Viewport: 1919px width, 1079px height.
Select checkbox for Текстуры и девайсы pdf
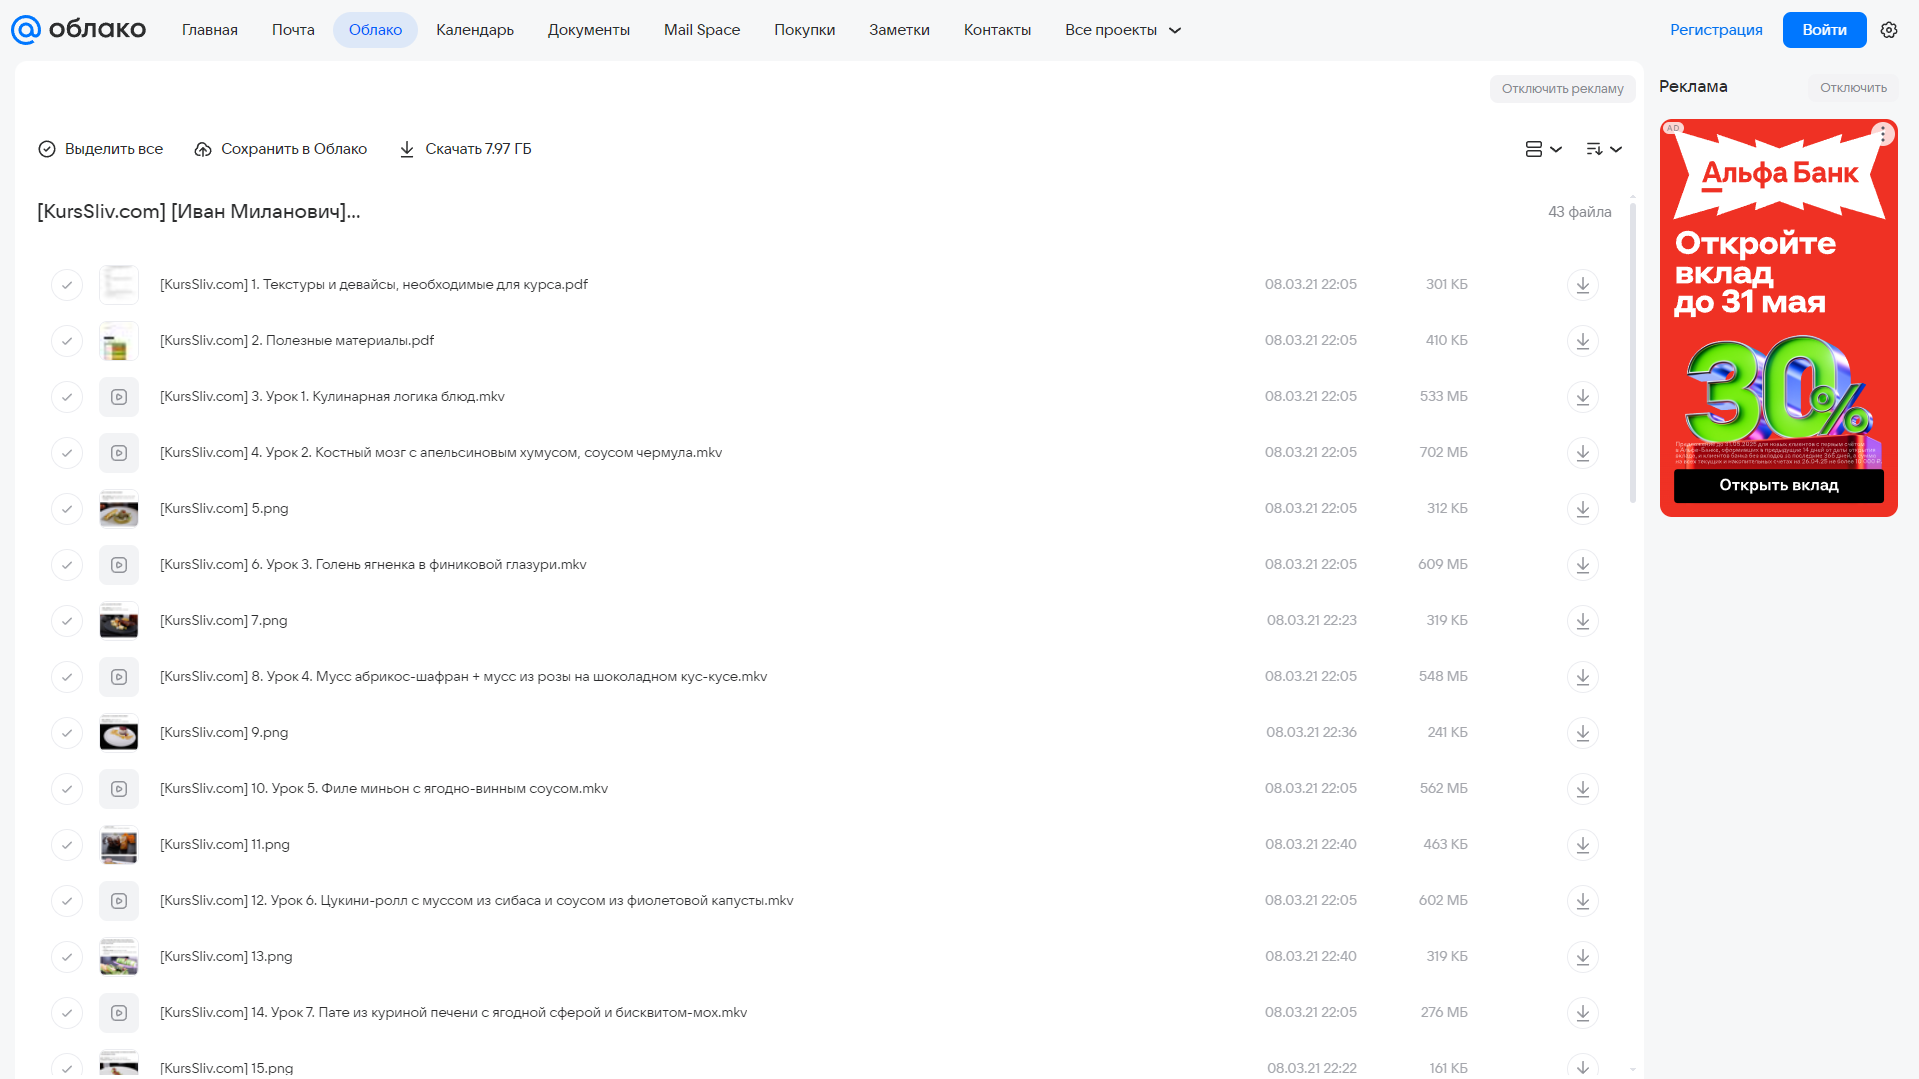(67, 285)
